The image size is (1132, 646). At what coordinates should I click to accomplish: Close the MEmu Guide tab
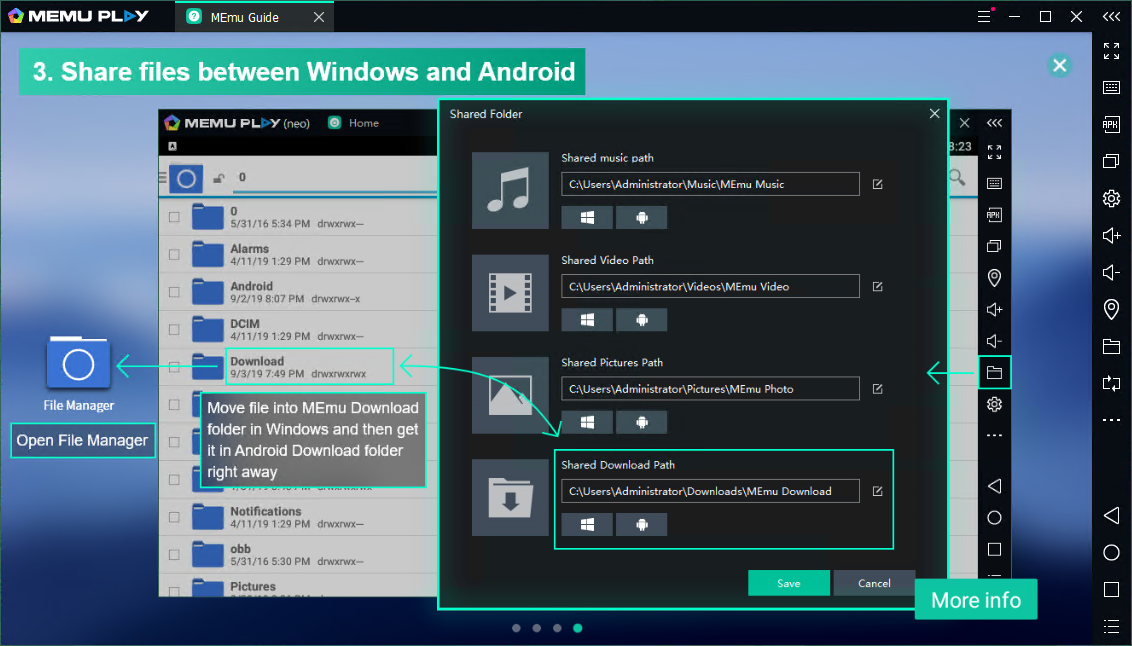tap(318, 17)
